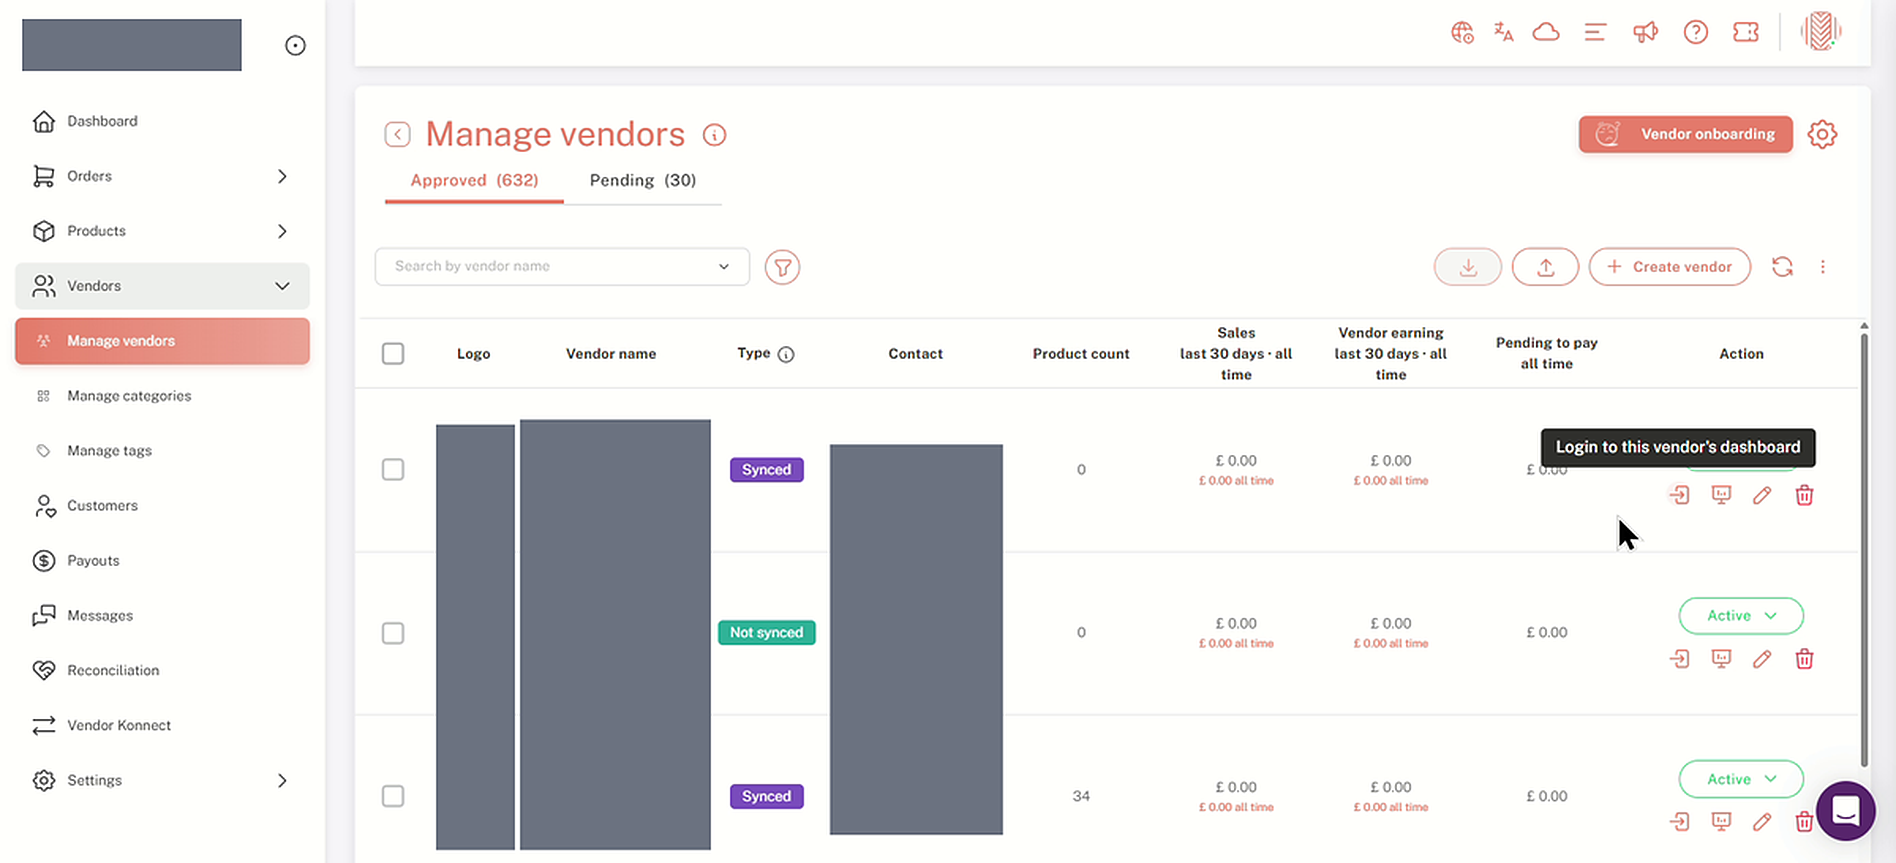
Task: Open the three-dot more options menu
Action: 1823,267
